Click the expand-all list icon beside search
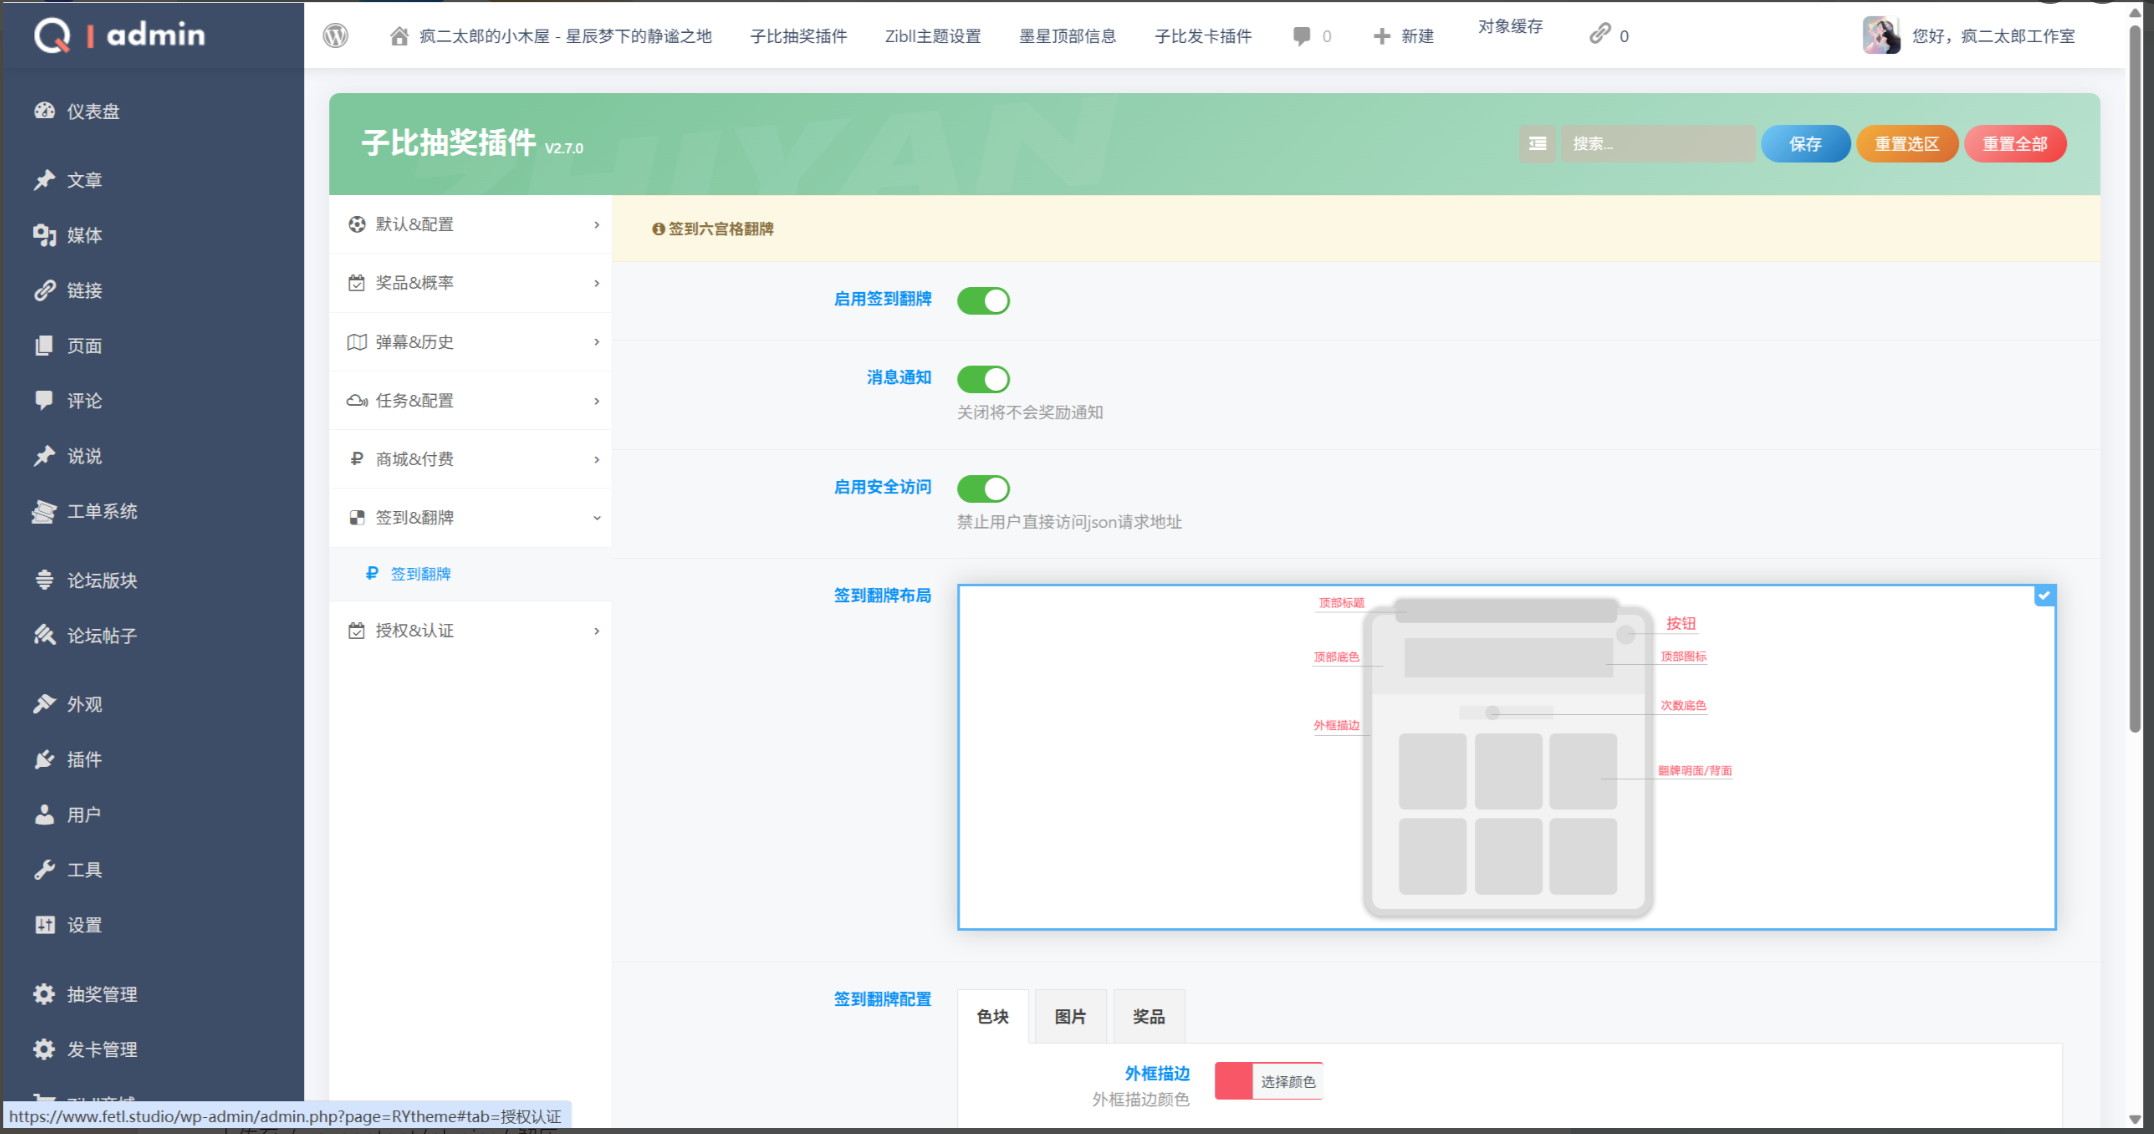Screen dimensions: 2154x1134 click(1538, 144)
